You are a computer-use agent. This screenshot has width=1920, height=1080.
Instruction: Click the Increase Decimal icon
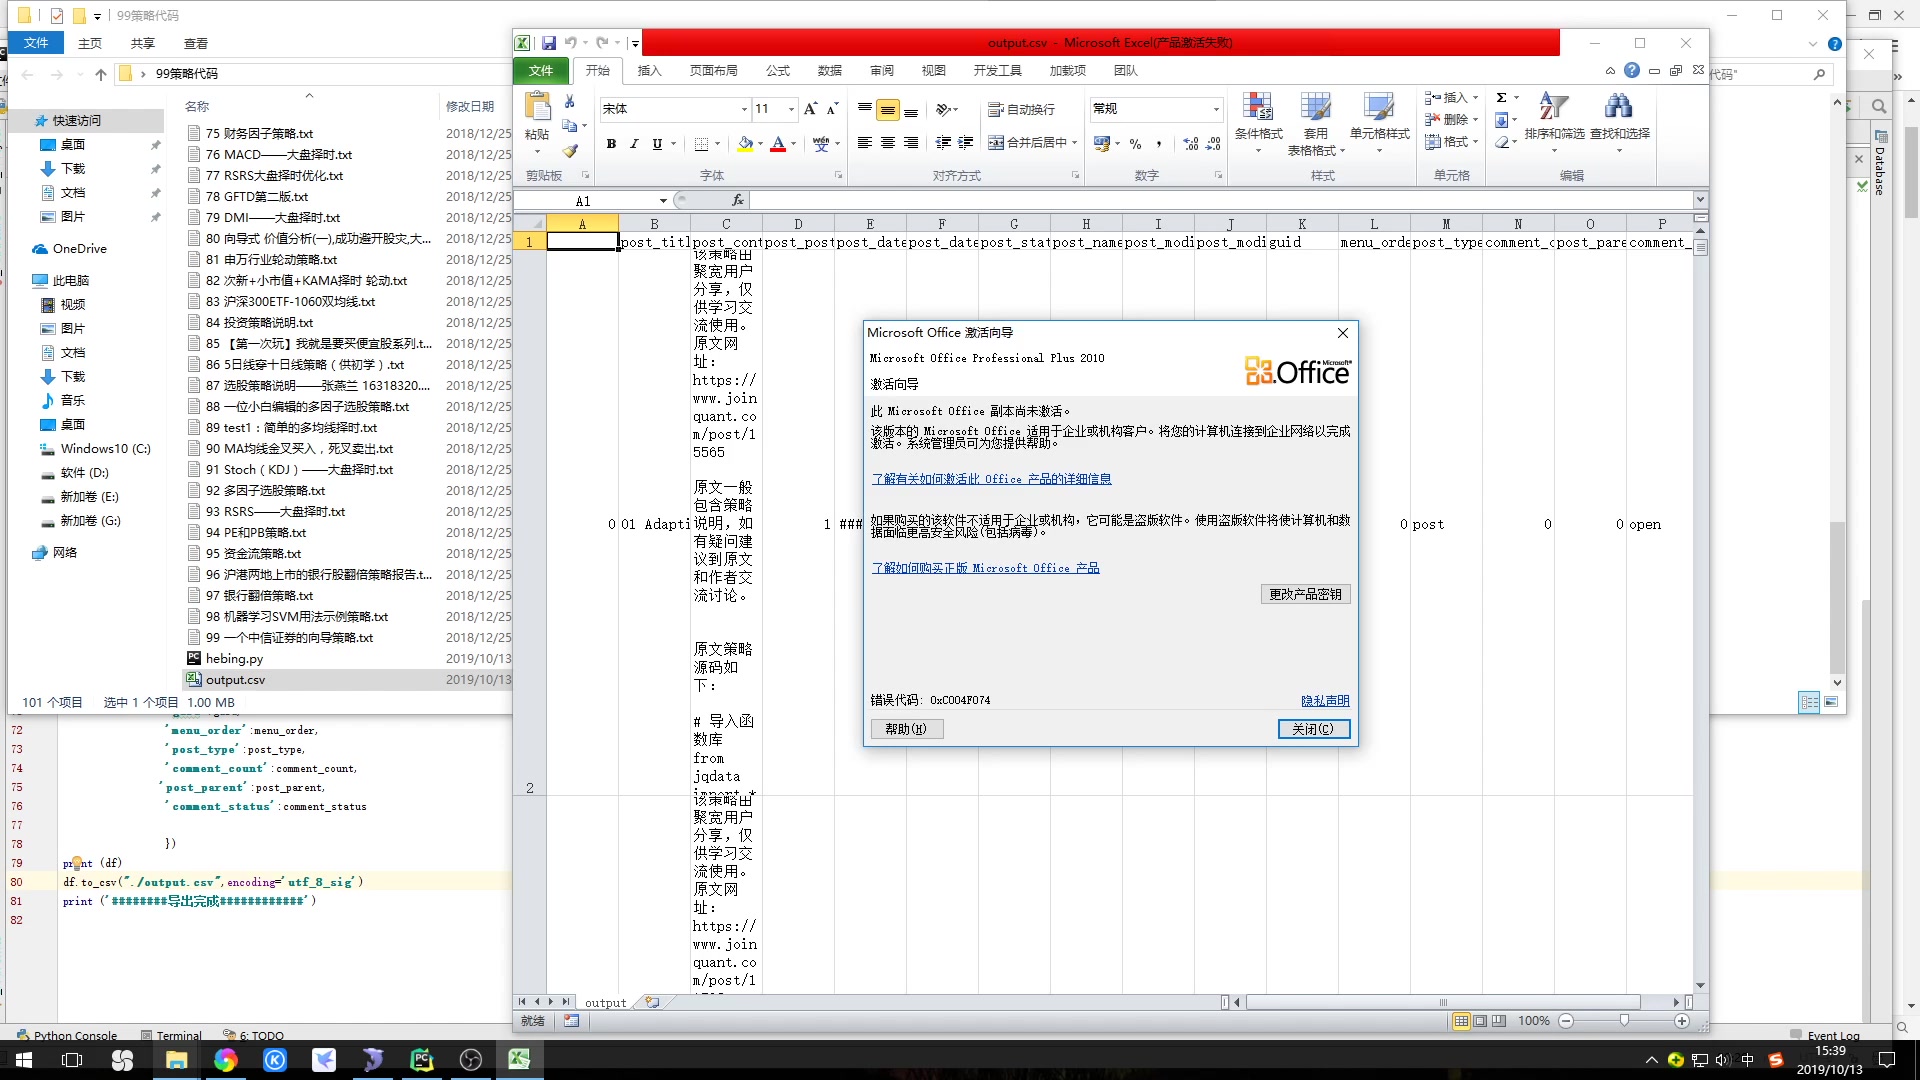pyautogui.click(x=1190, y=144)
